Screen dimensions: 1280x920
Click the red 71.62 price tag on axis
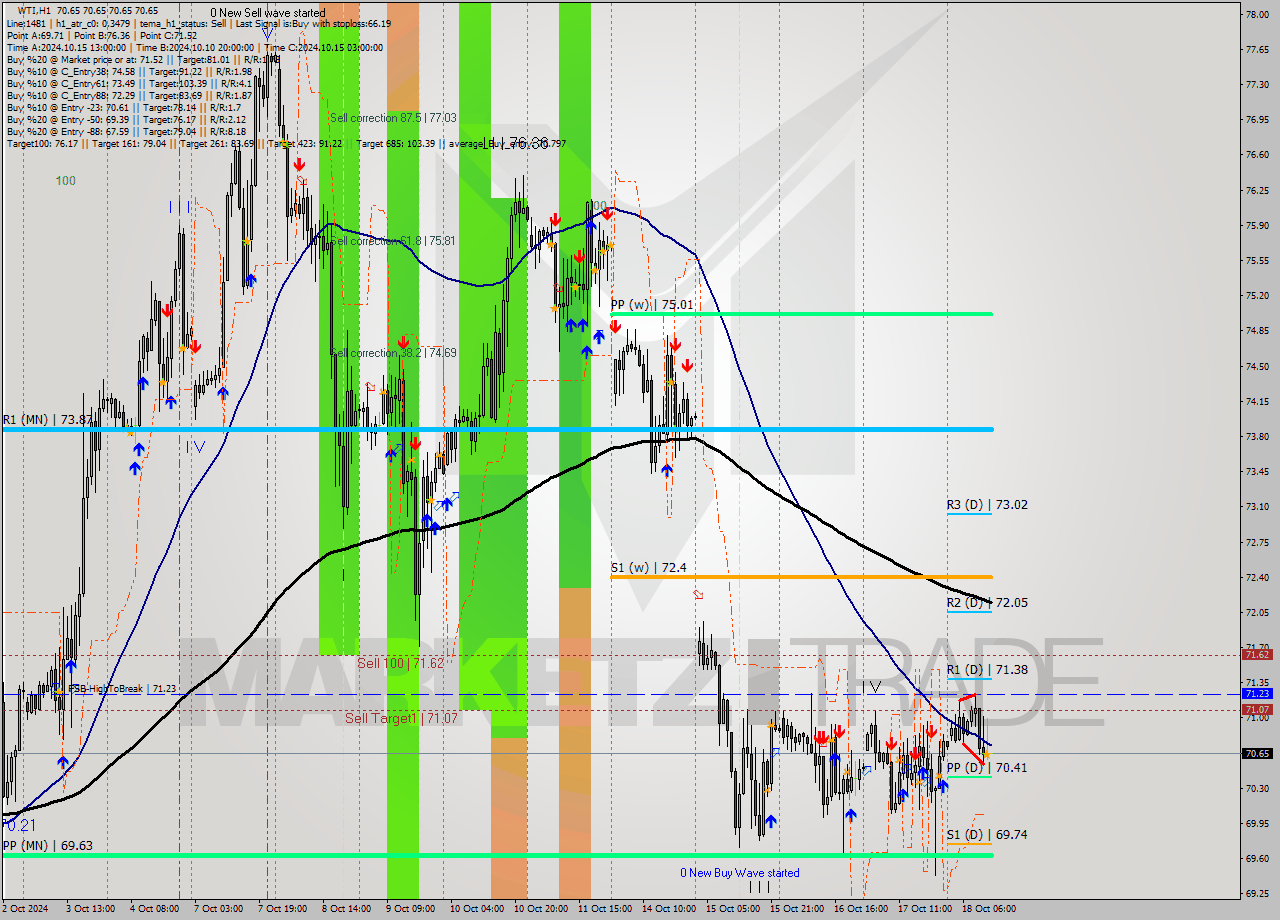click(x=1257, y=655)
